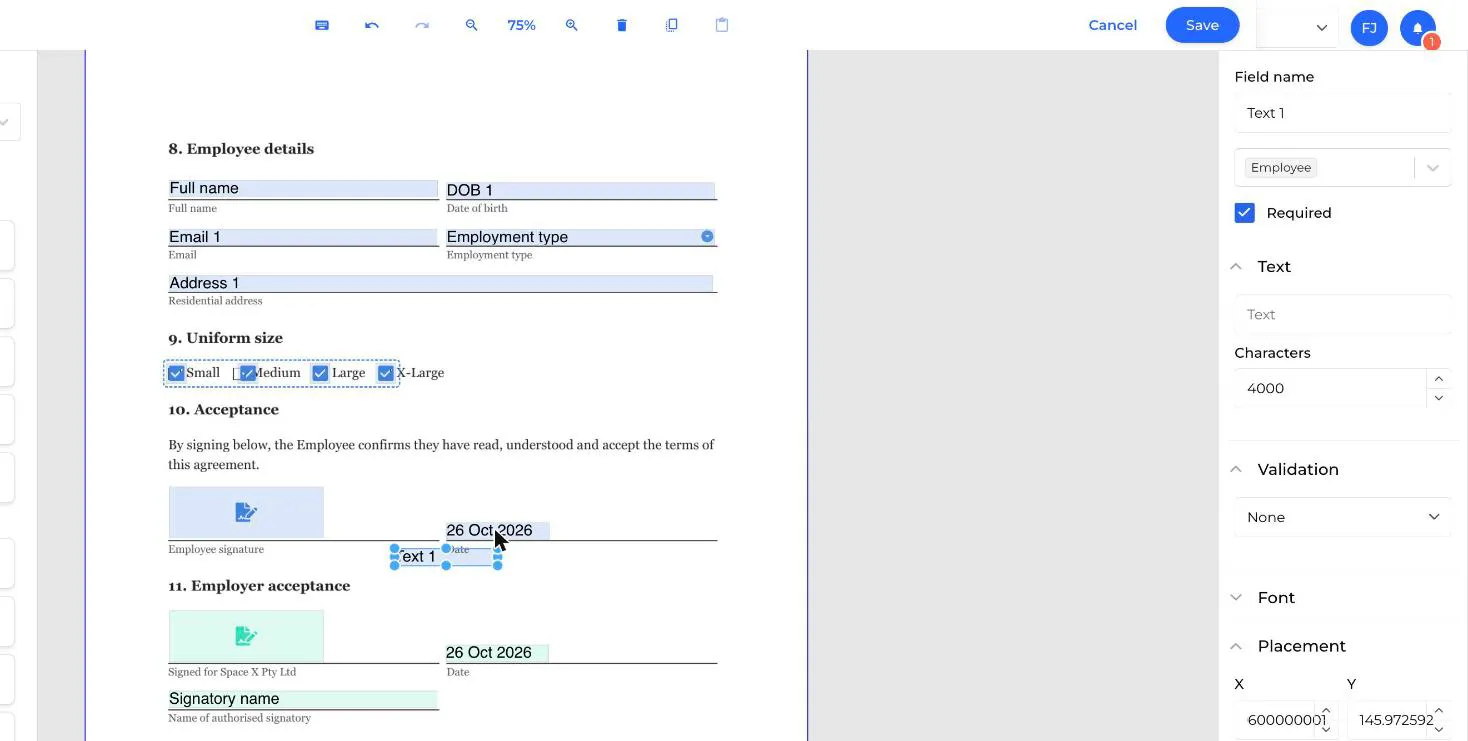Click the employer signature field for Space X

(246, 635)
